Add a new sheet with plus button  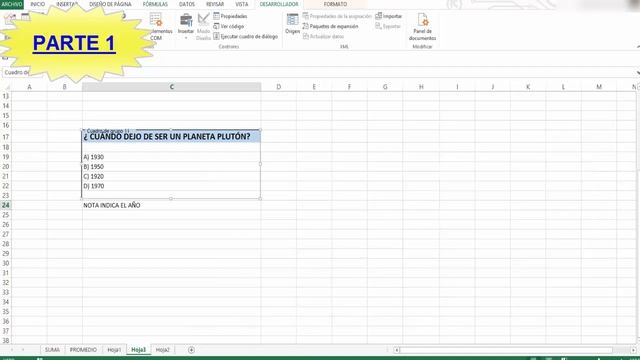(191, 350)
